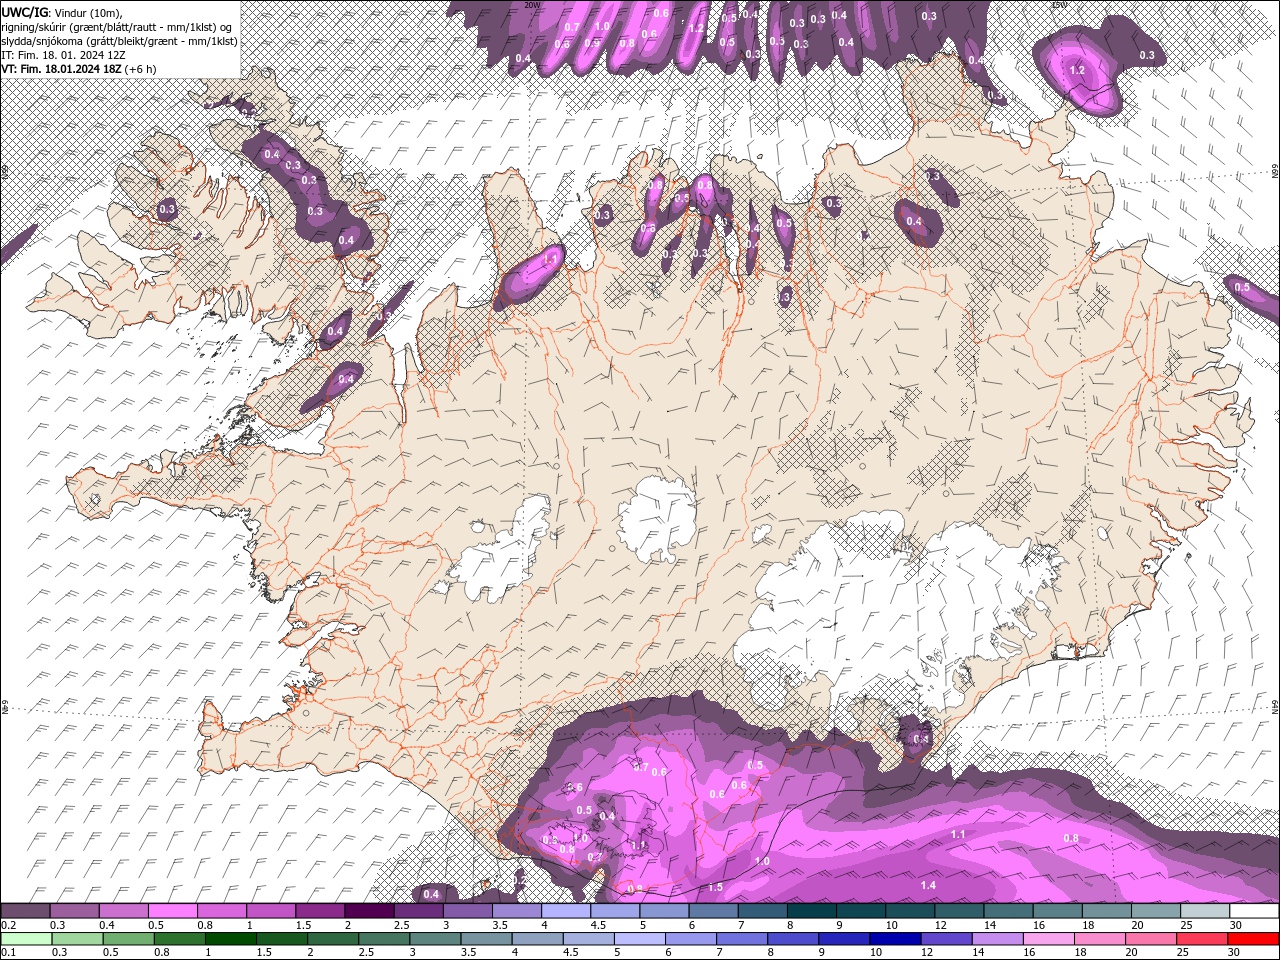Select the pale green 0.1 swatch in lower legend
The height and width of the screenshot is (960, 1280).
tap(28, 939)
